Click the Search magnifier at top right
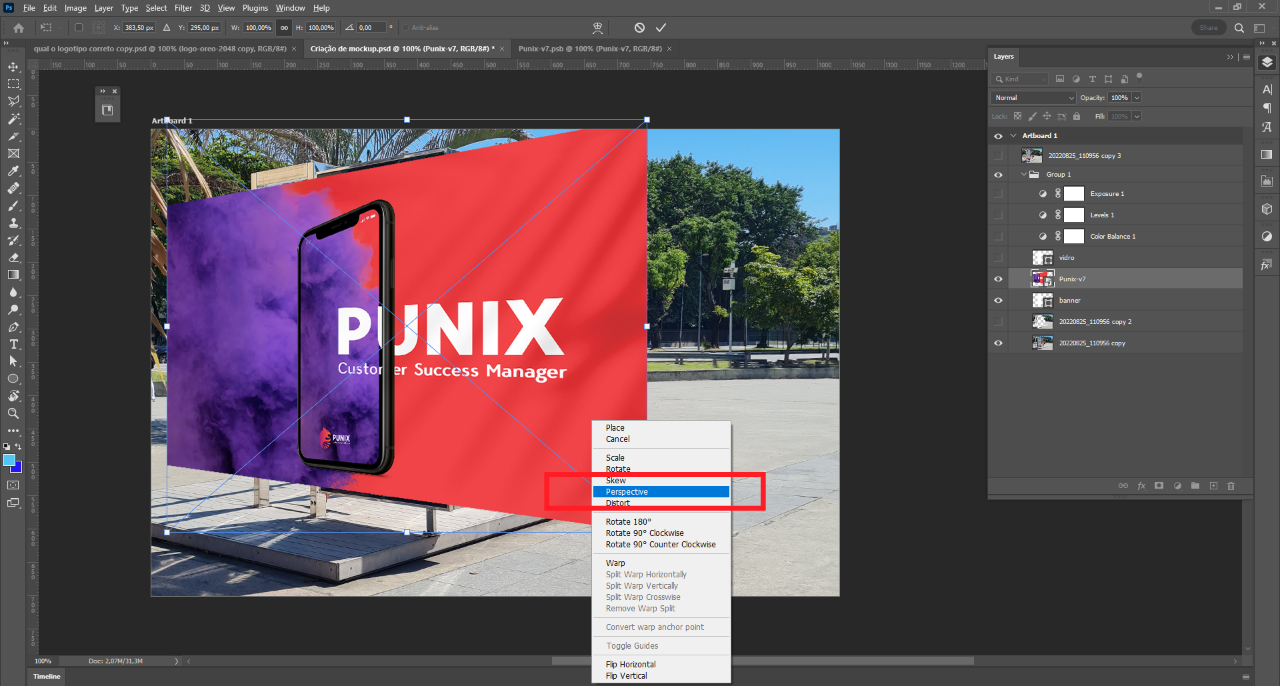Image resolution: width=1280 pixels, height=686 pixels. coord(1239,28)
